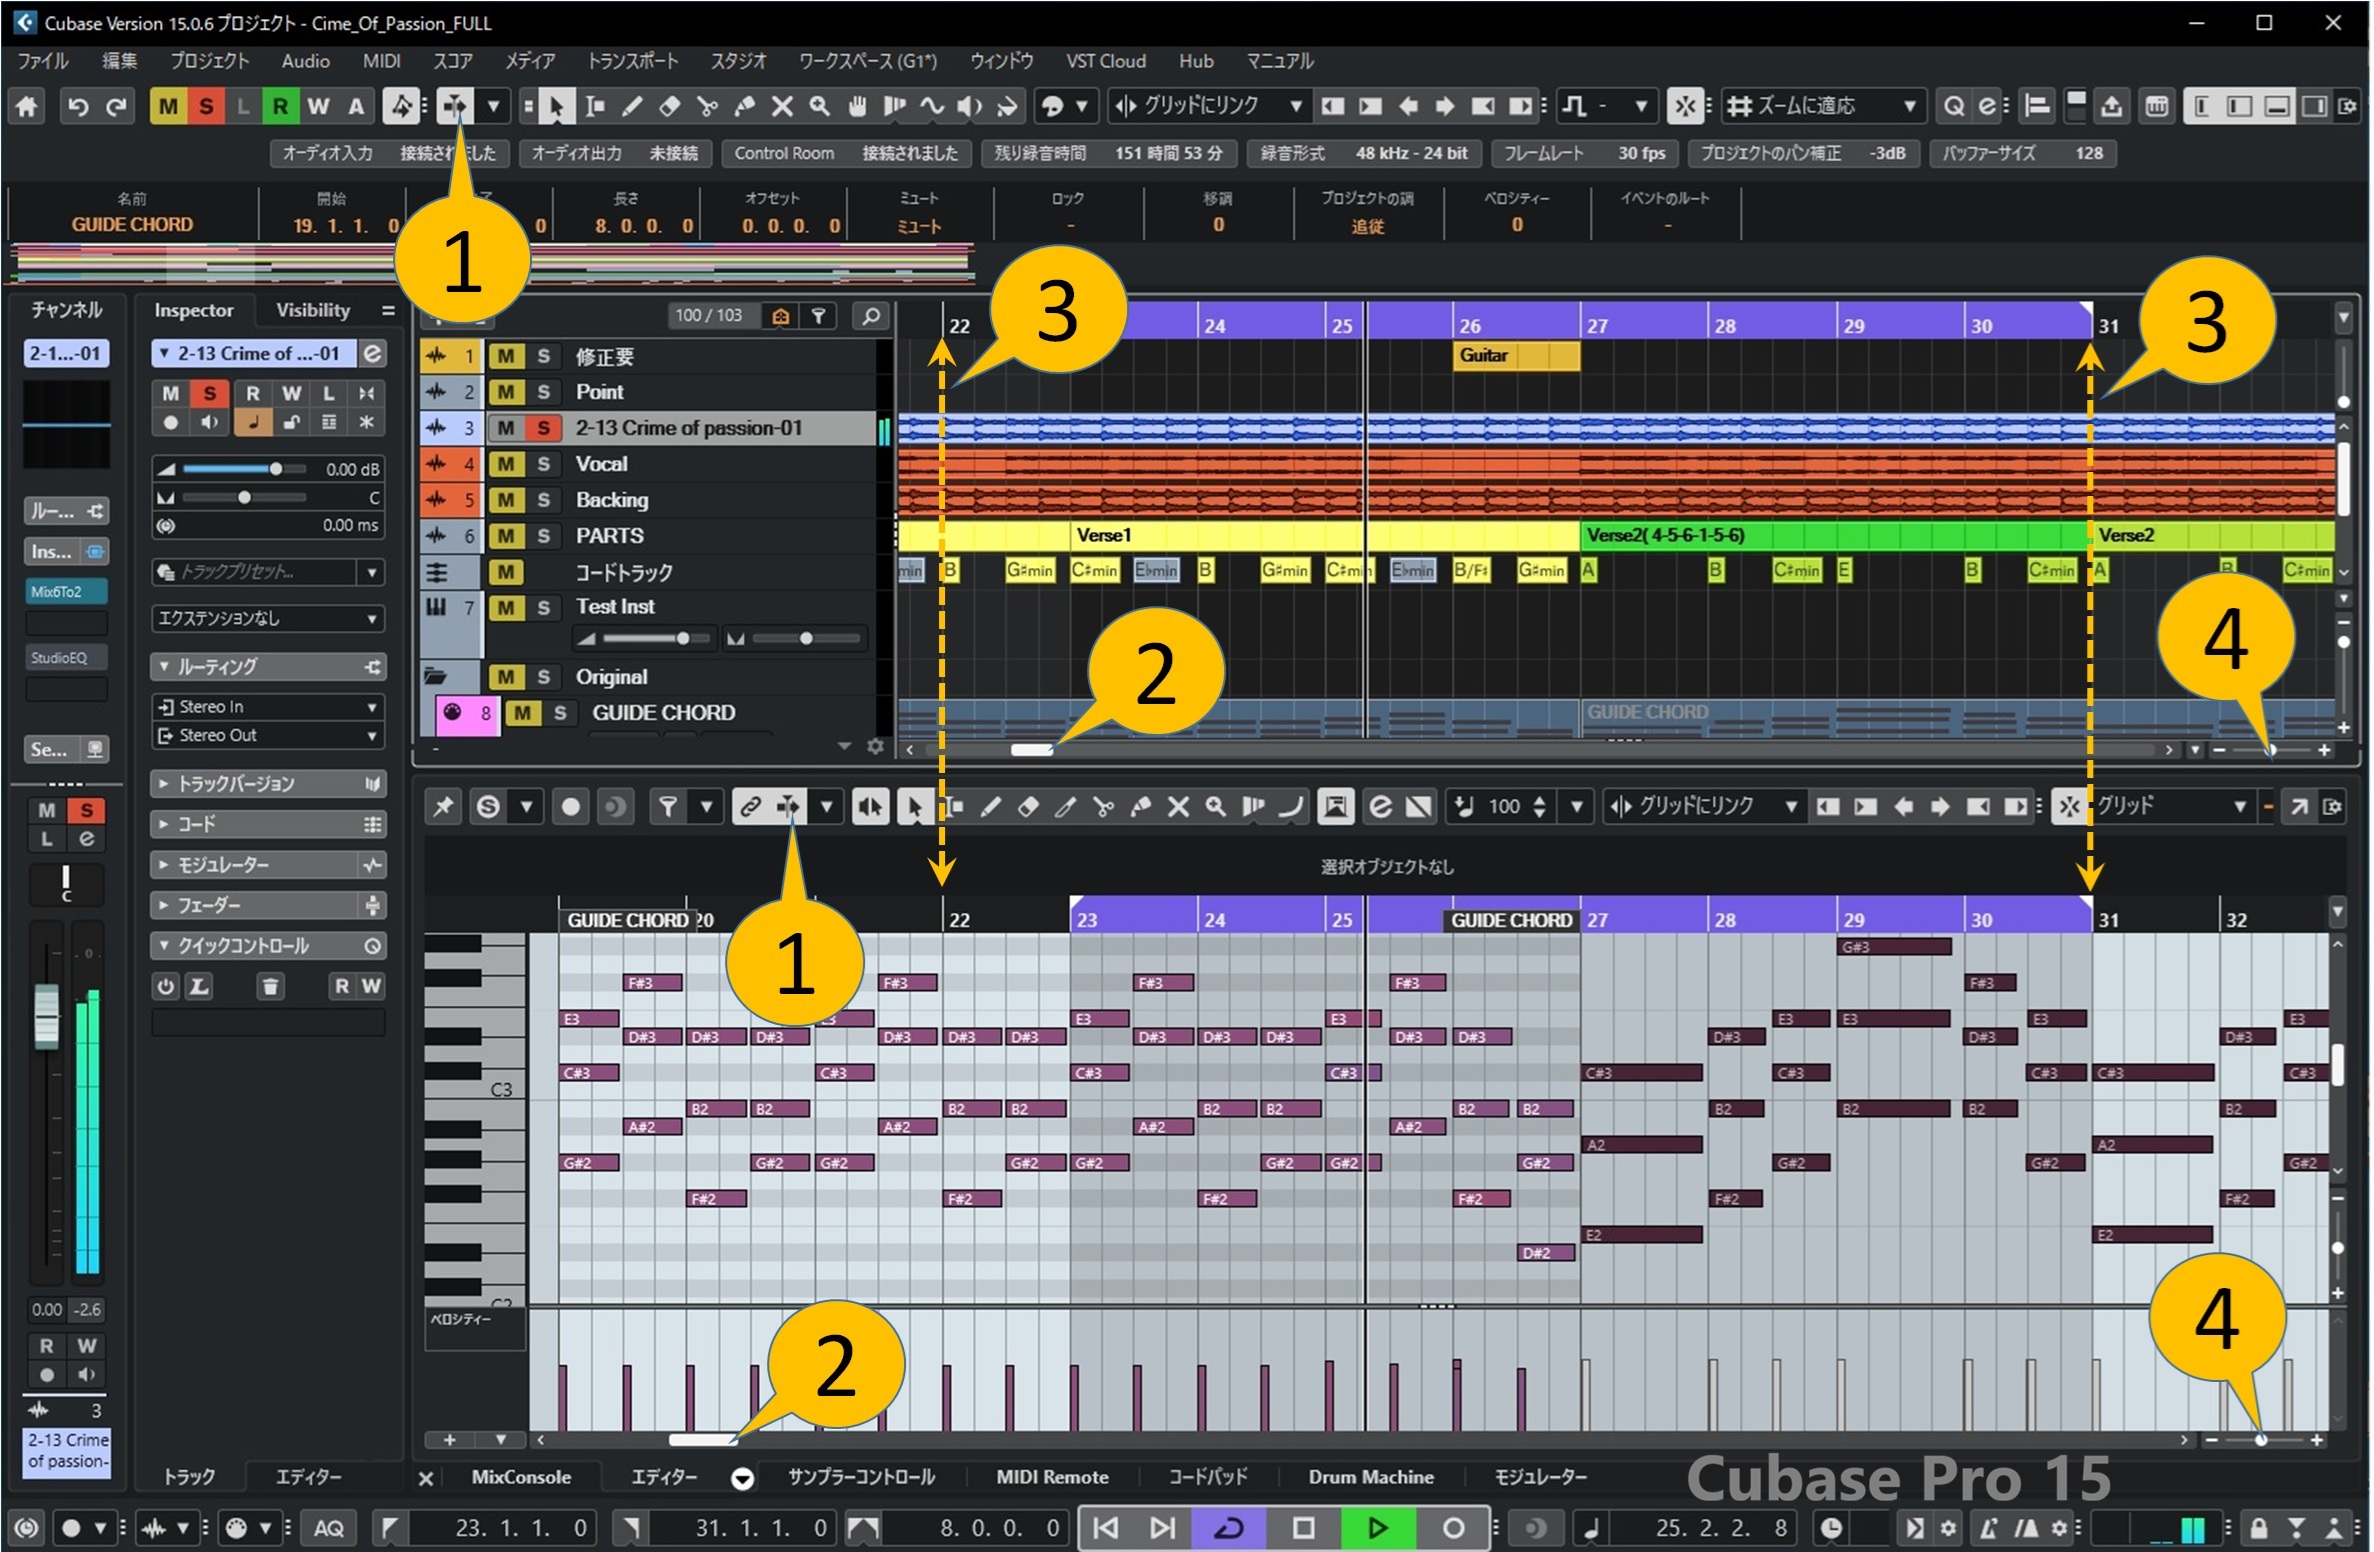Screen dimensions: 2374x1552
Task: Switch to the MixConsole tab
Action: pos(521,1477)
